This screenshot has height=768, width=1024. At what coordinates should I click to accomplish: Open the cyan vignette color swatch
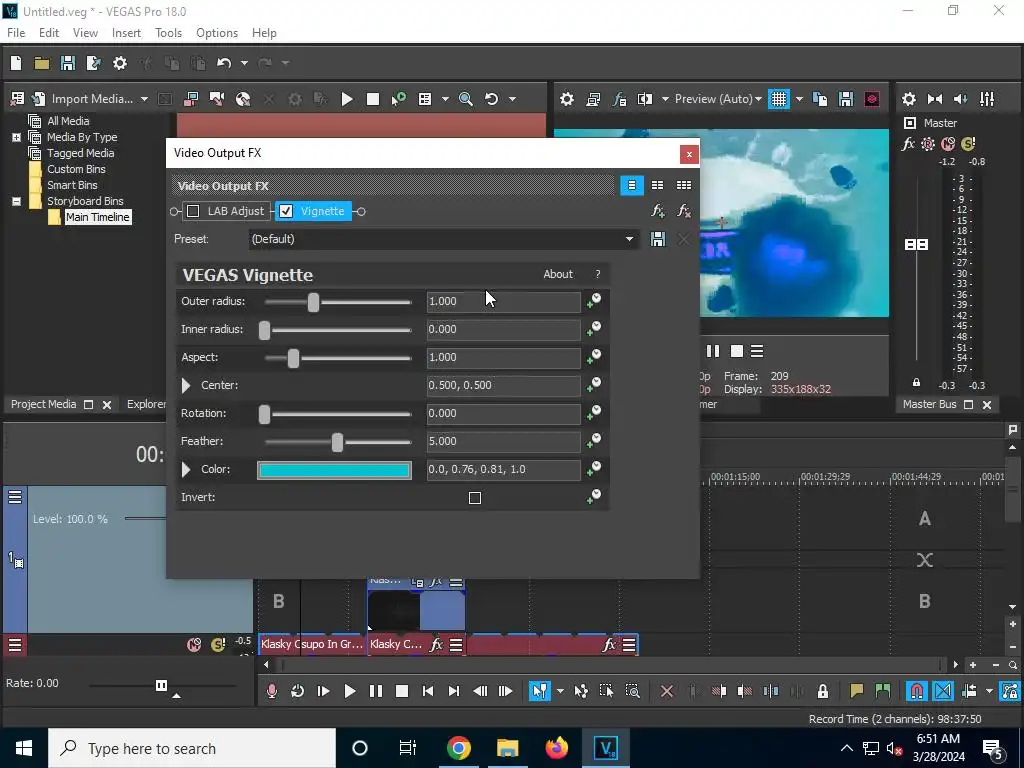click(x=334, y=470)
